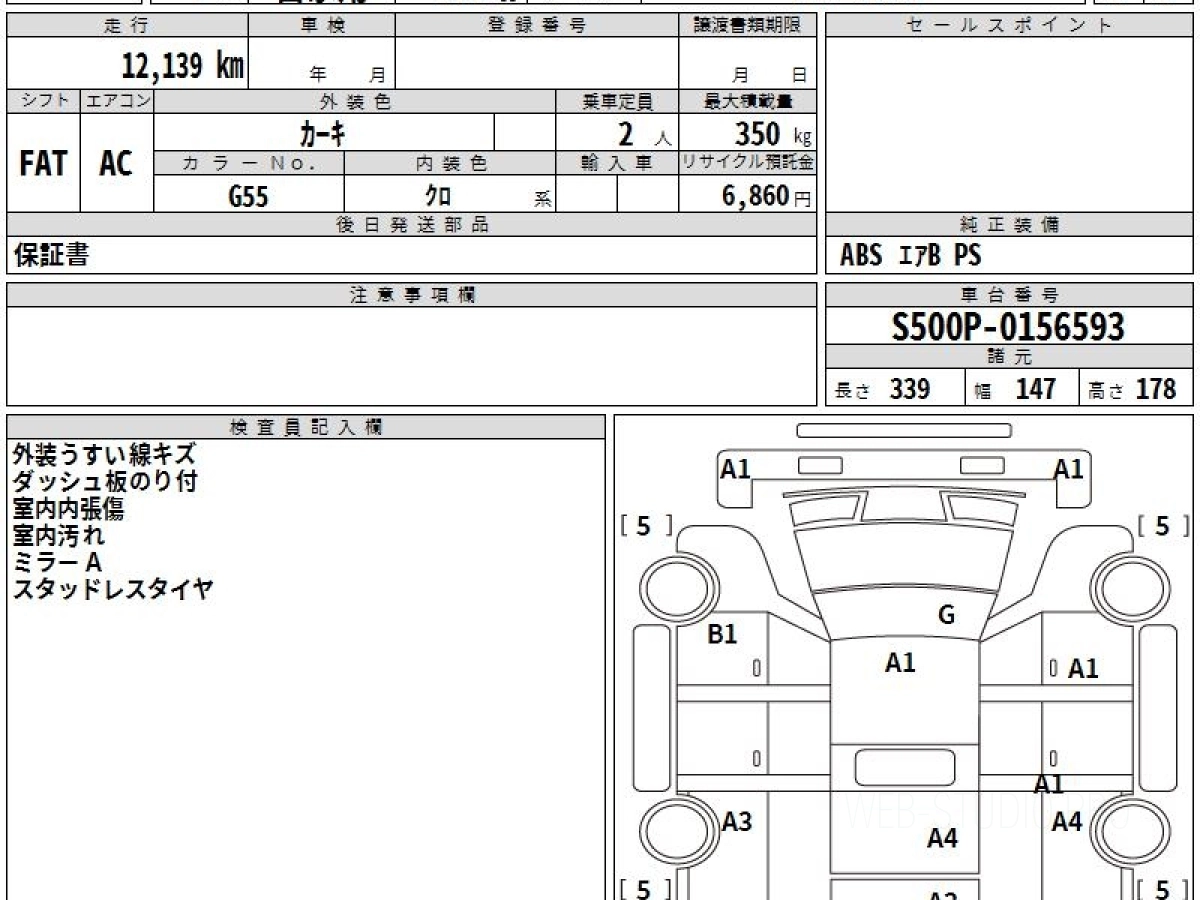
Task: Click the 注意事項欄 header bar
Action: coord(412,295)
